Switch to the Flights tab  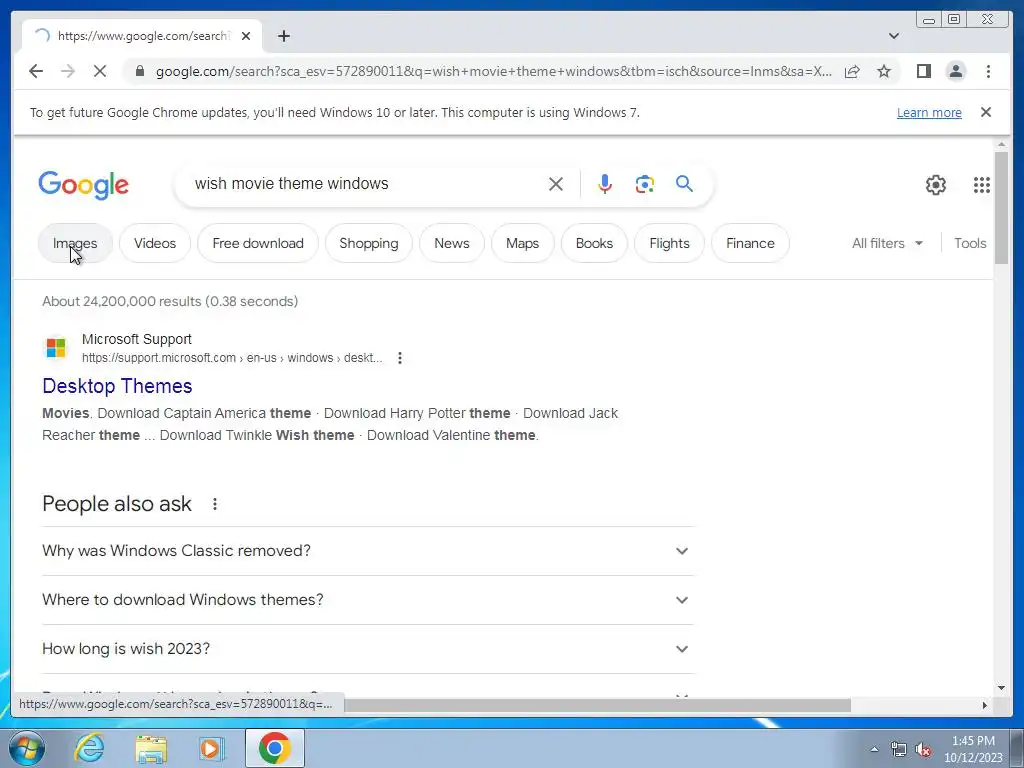669,243
